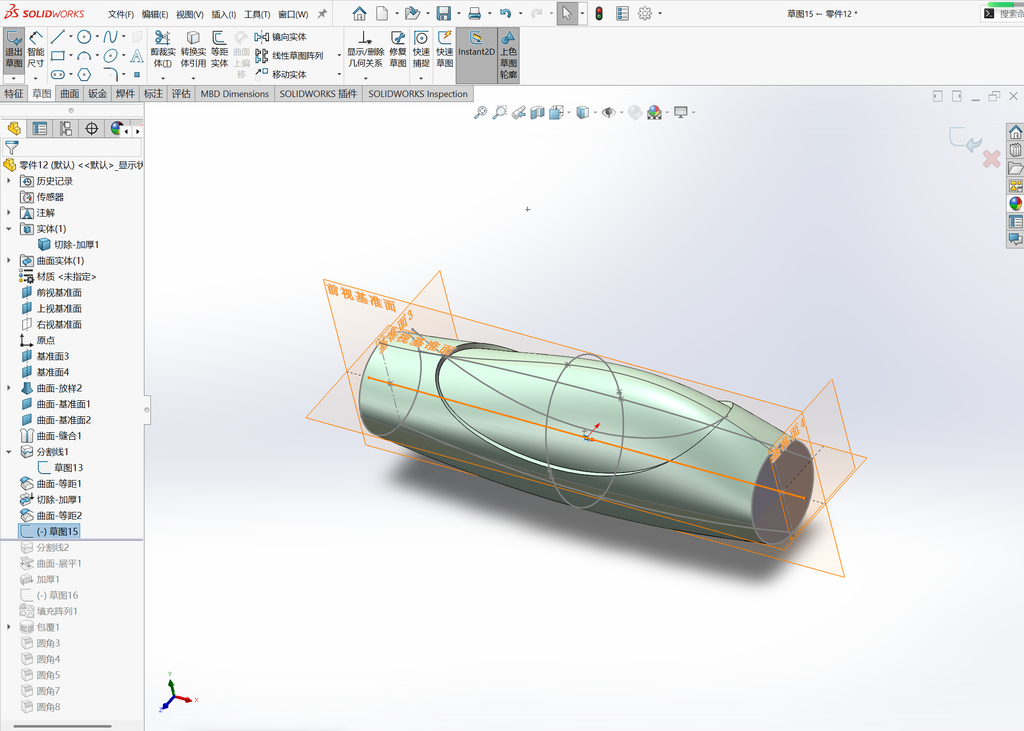Switch to the 曲面 tab
Viewport: 1024px width, 731px height.
click(70, 93)
